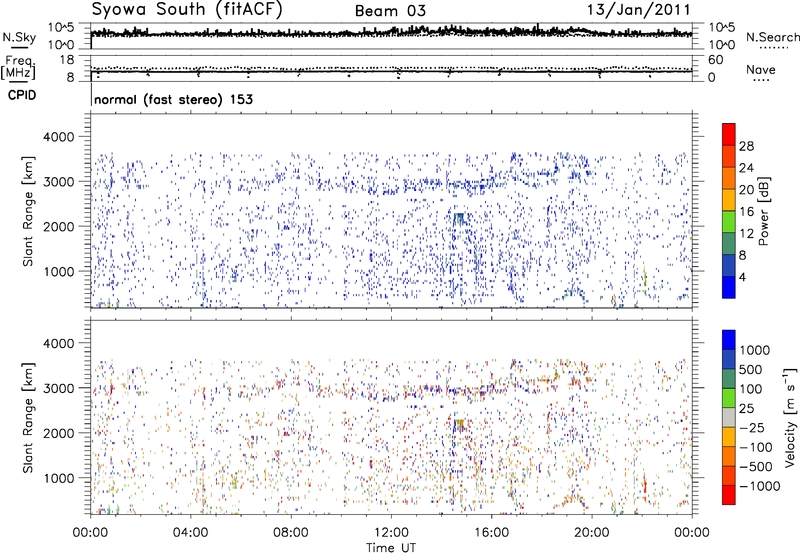800x554 pixels.
Task: Click the red segment of Power colorbar
Action: pyautogui.click(x=729, y=134)
